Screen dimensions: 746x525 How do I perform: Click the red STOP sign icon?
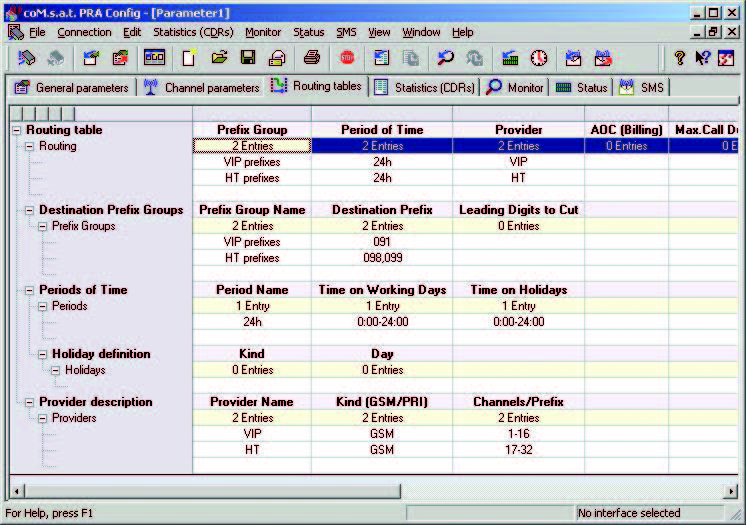(347, 58)
